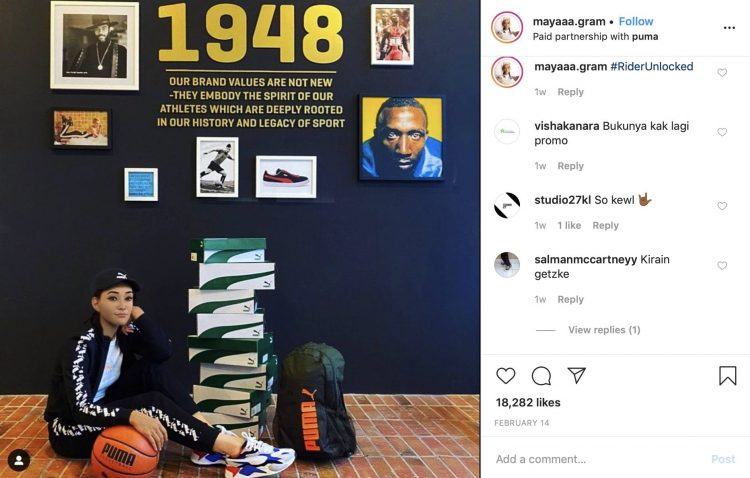This screenshot has height=478, width=750.
Task: Follow the mayaaa.gram account
Action: pos(636,22)
